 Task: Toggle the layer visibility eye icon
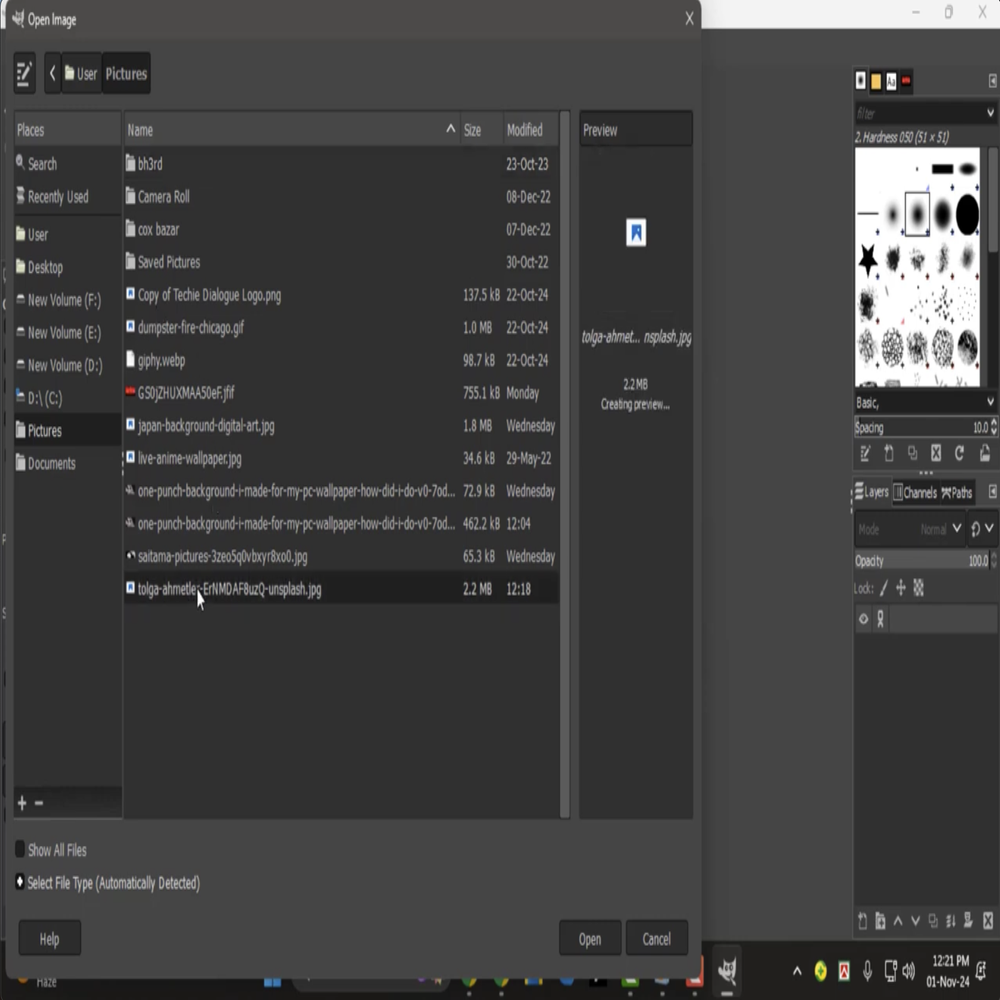[x=863, y=619]
